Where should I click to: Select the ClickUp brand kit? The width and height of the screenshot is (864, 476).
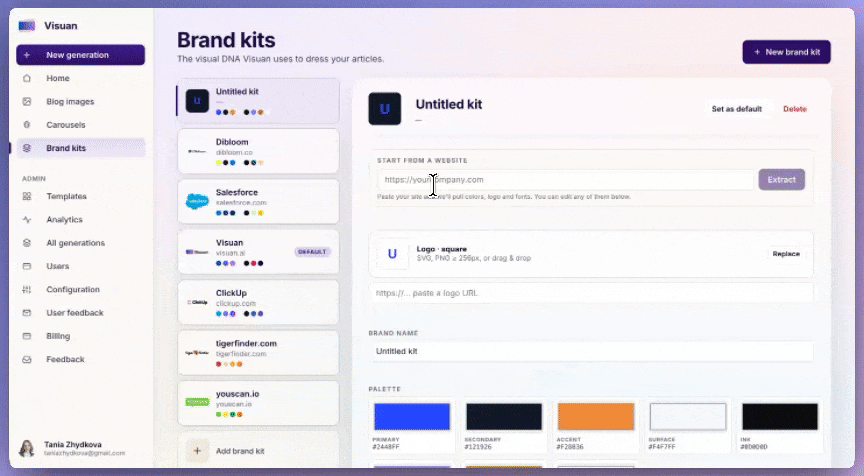coord(258,302)
